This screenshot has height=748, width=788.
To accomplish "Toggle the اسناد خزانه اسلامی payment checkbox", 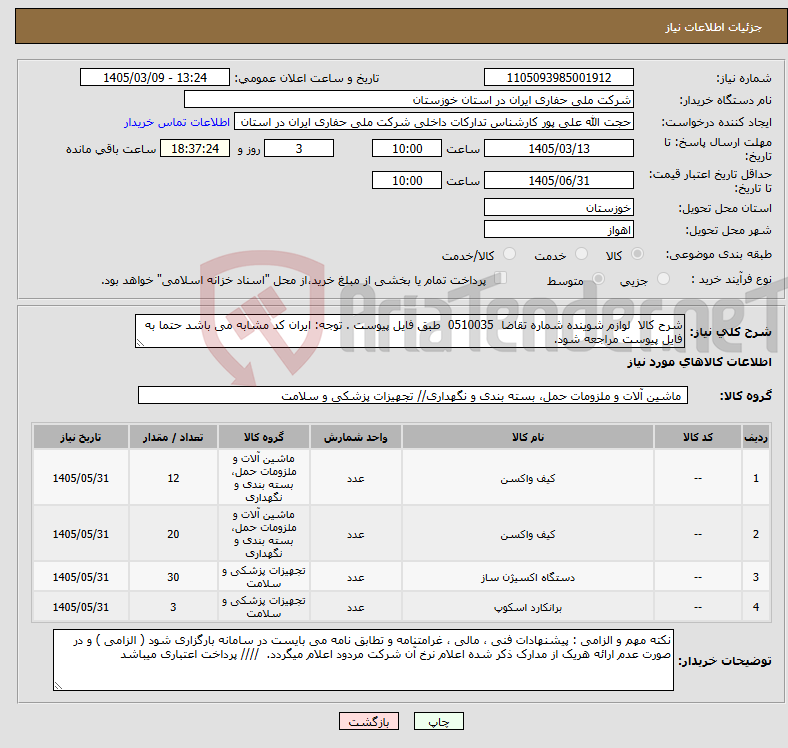I will pyautogui.click(x=501, y=277).
